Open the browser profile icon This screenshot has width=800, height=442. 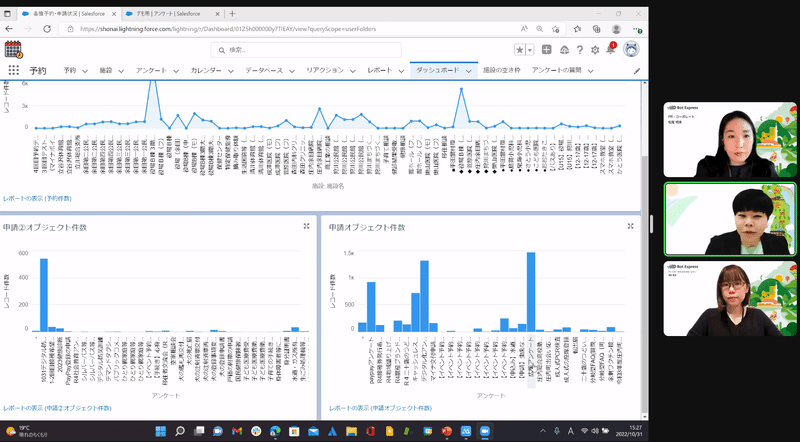point(616,29)
